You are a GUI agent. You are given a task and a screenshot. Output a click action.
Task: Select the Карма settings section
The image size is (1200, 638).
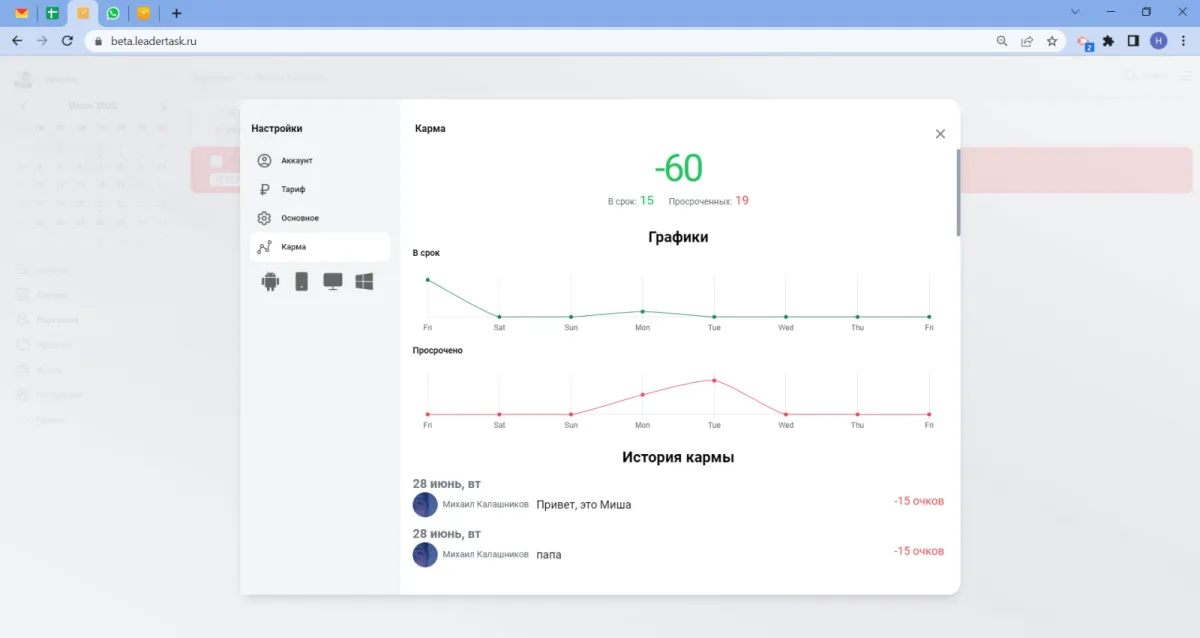coord(294,247)
